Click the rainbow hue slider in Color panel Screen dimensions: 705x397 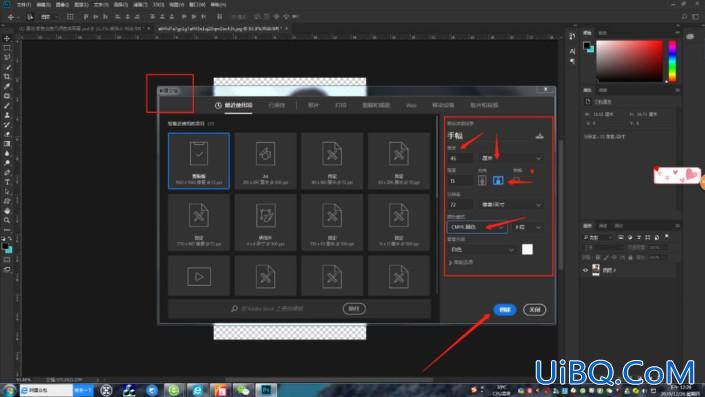[x=672, y=61]
